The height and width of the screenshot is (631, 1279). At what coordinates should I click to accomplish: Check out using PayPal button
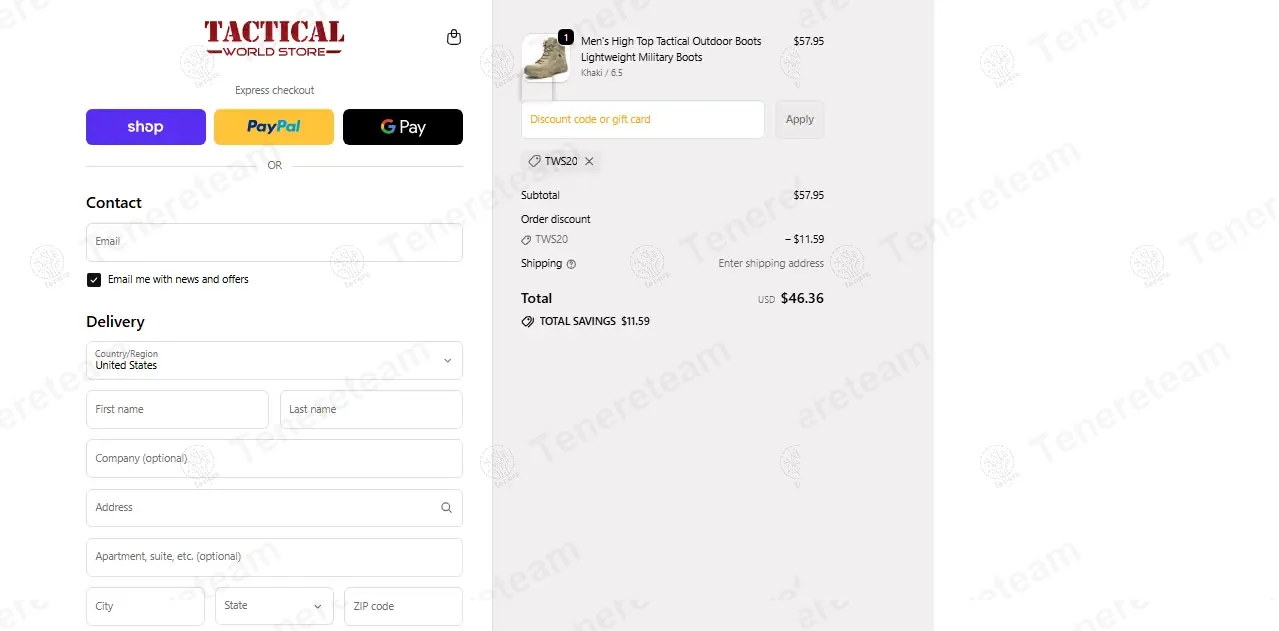[274, 127]
